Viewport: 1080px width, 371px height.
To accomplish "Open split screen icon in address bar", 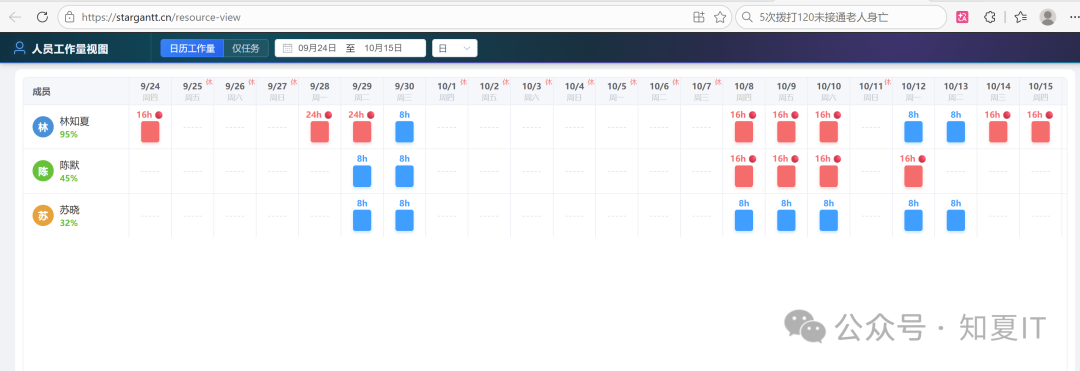I will pyautogui.click(x=698, y=17).
